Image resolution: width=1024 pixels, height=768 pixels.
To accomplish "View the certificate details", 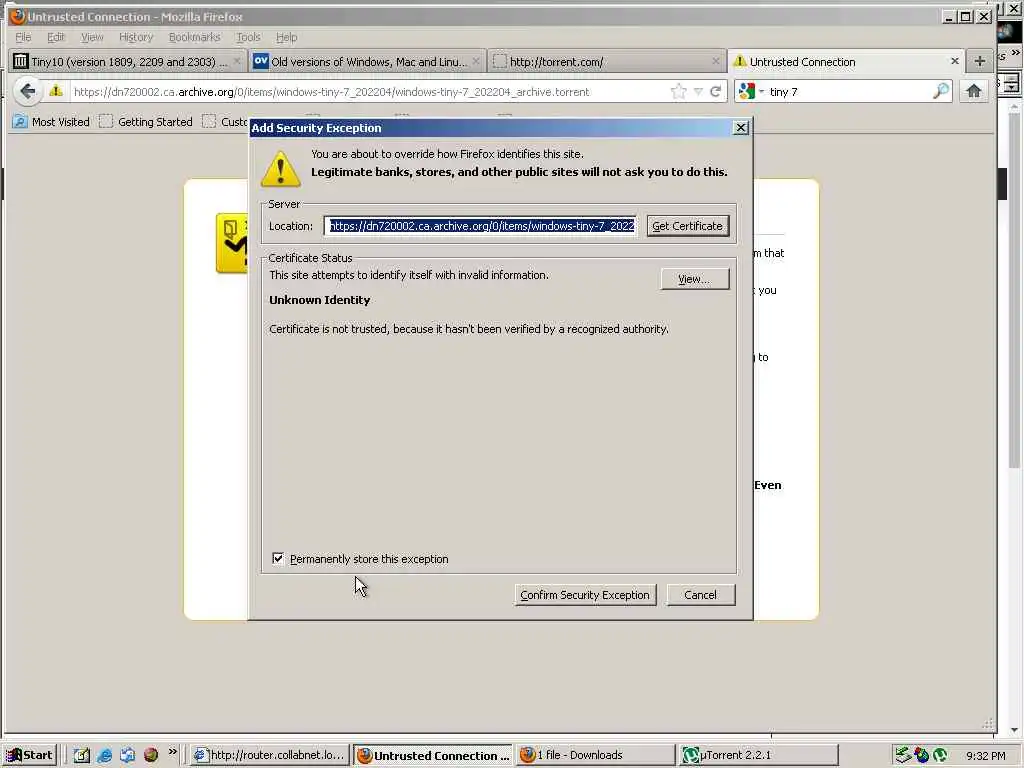I will [695, 279].
